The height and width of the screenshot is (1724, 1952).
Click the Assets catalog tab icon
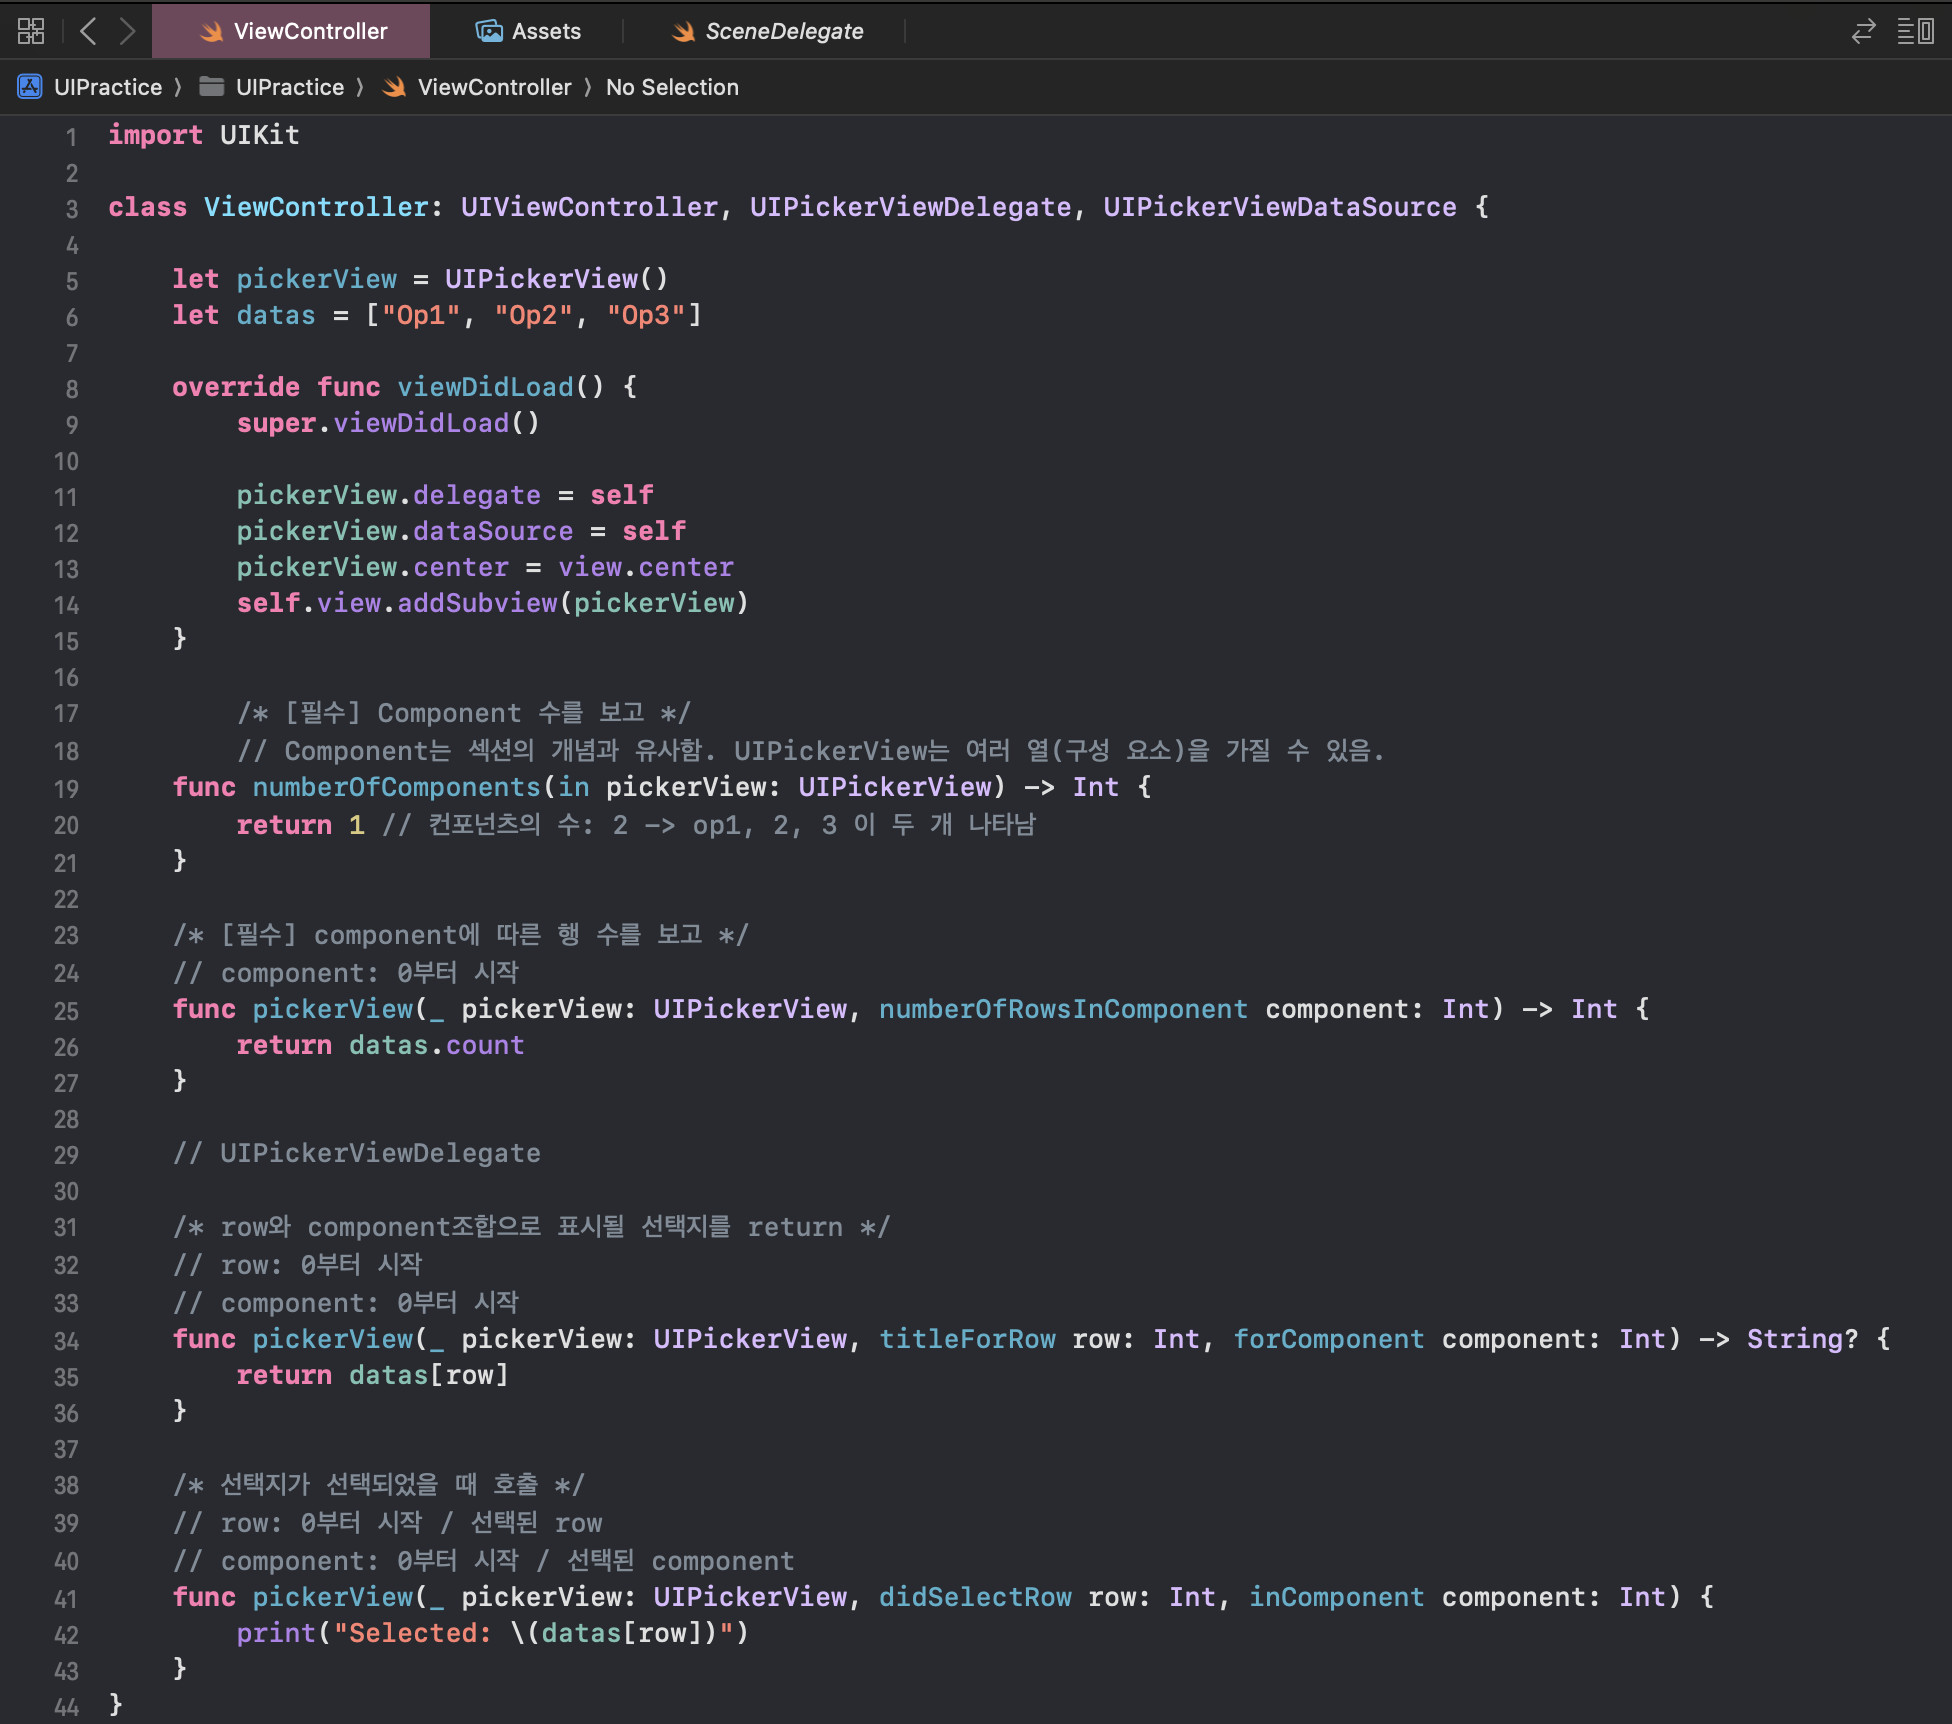click(x=489, y=31)
